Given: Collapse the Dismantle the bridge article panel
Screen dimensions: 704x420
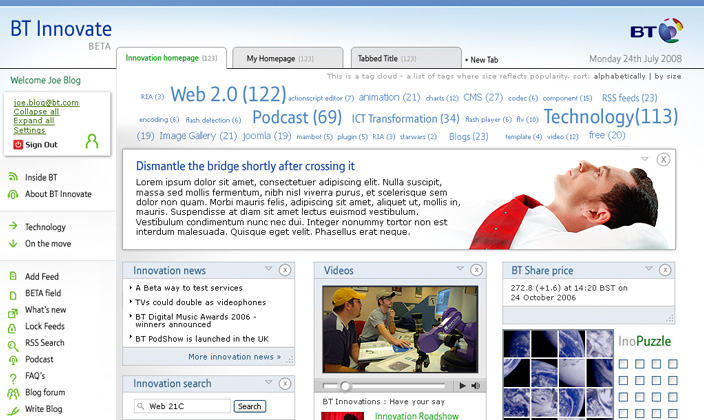Looking at the screenshot, I should pyautogui.click(x=645, y=159).
